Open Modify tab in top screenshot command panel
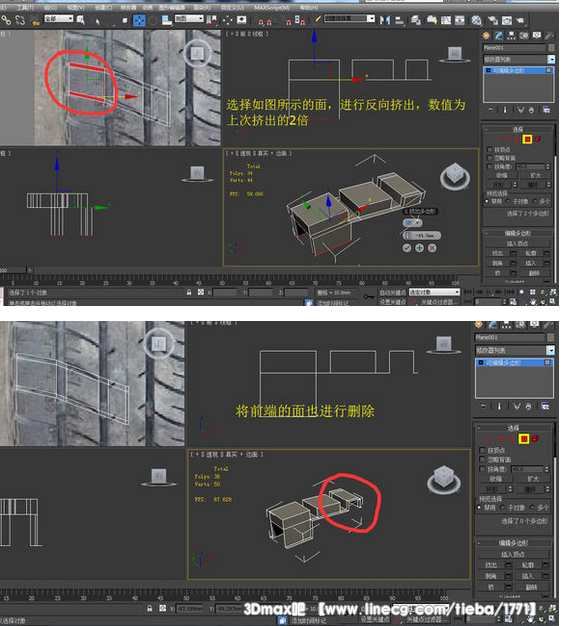Viewport: 565px width, 626px height. (499, 36)
